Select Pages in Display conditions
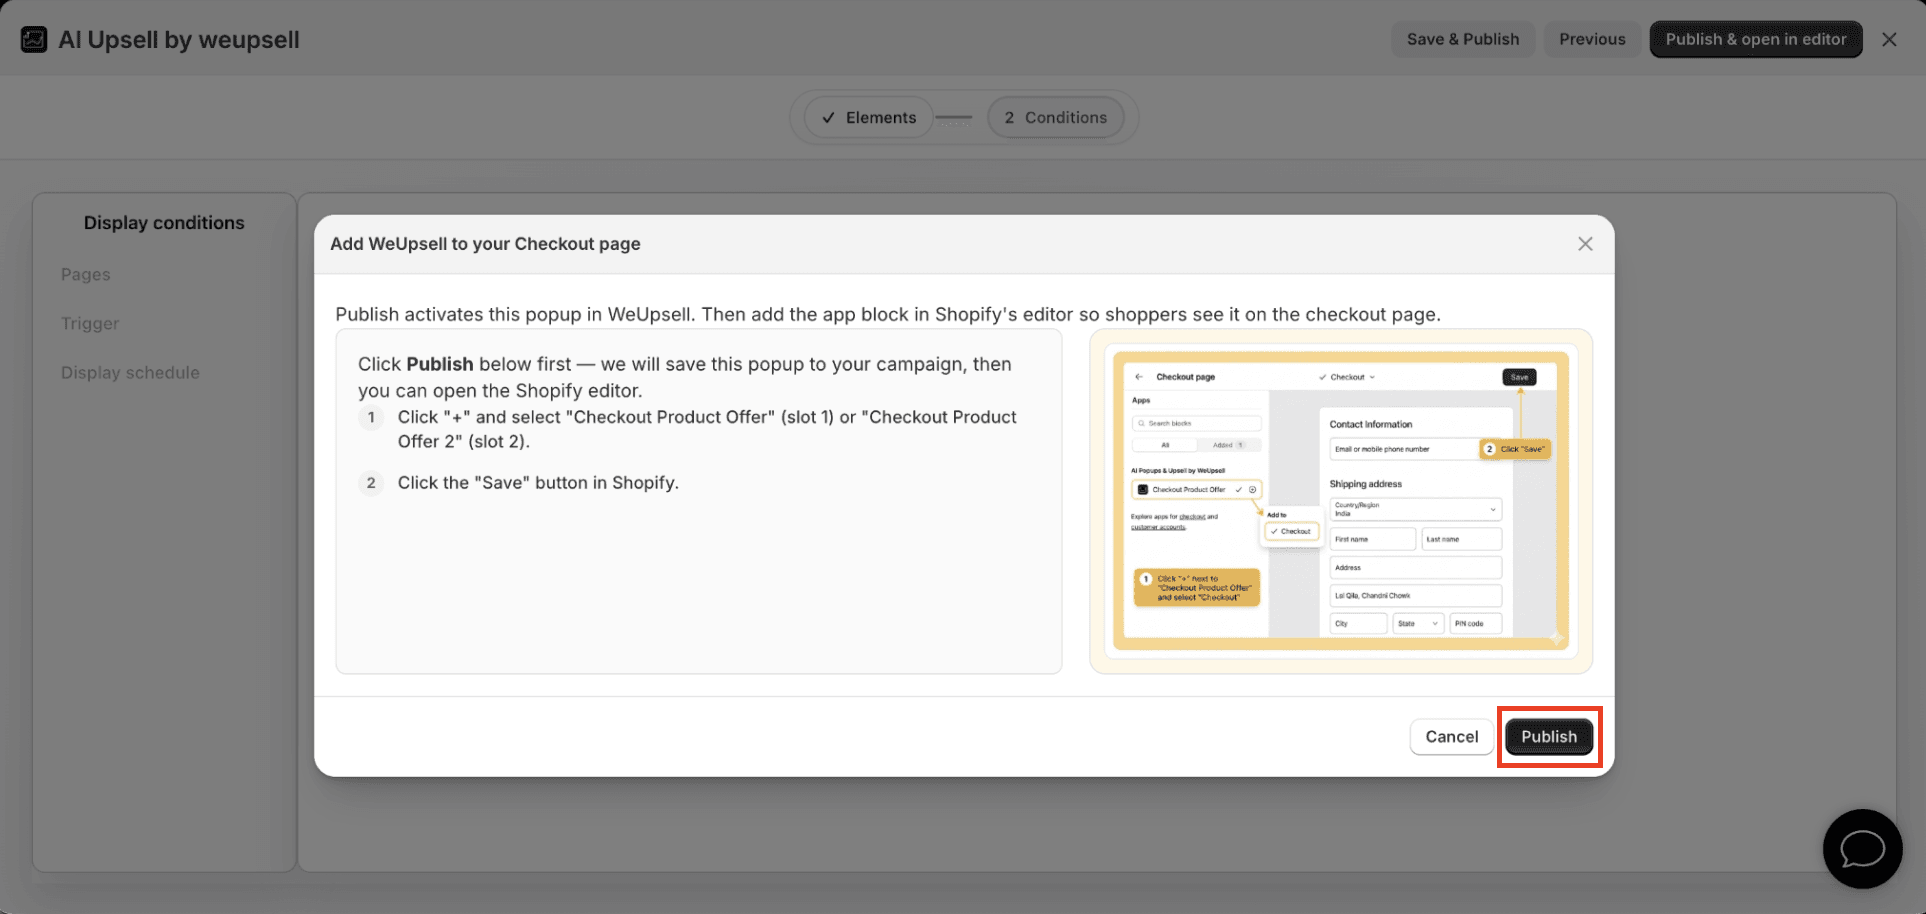 (x=86, y=274)
